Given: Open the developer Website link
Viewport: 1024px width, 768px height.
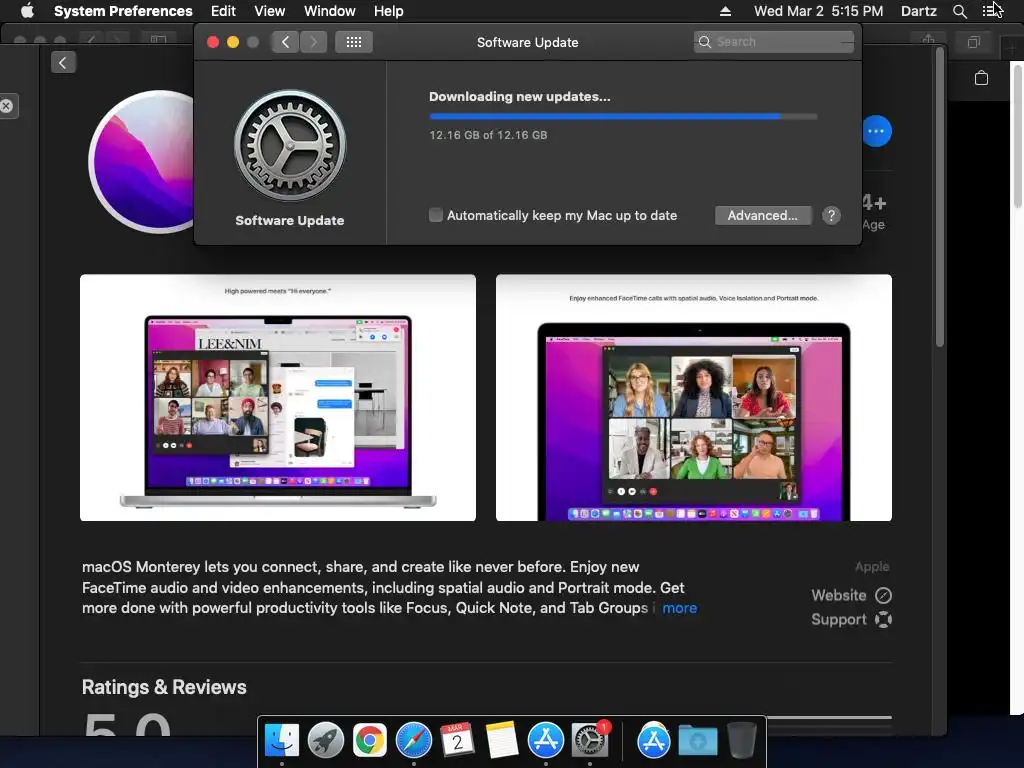Looking at the screenshot, I should coord(852,596).
